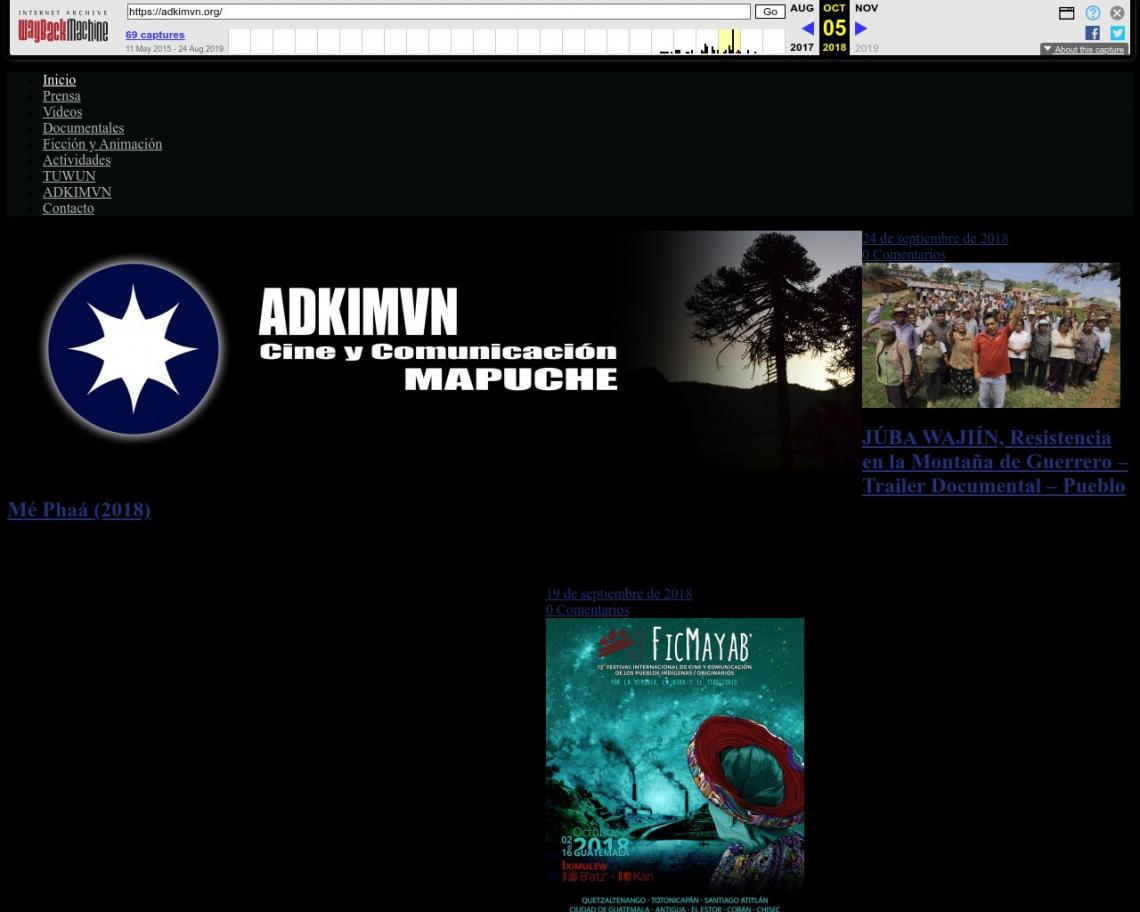Open the Inicio menu item
The image size is (1140, 912).
tap(59, 80)
